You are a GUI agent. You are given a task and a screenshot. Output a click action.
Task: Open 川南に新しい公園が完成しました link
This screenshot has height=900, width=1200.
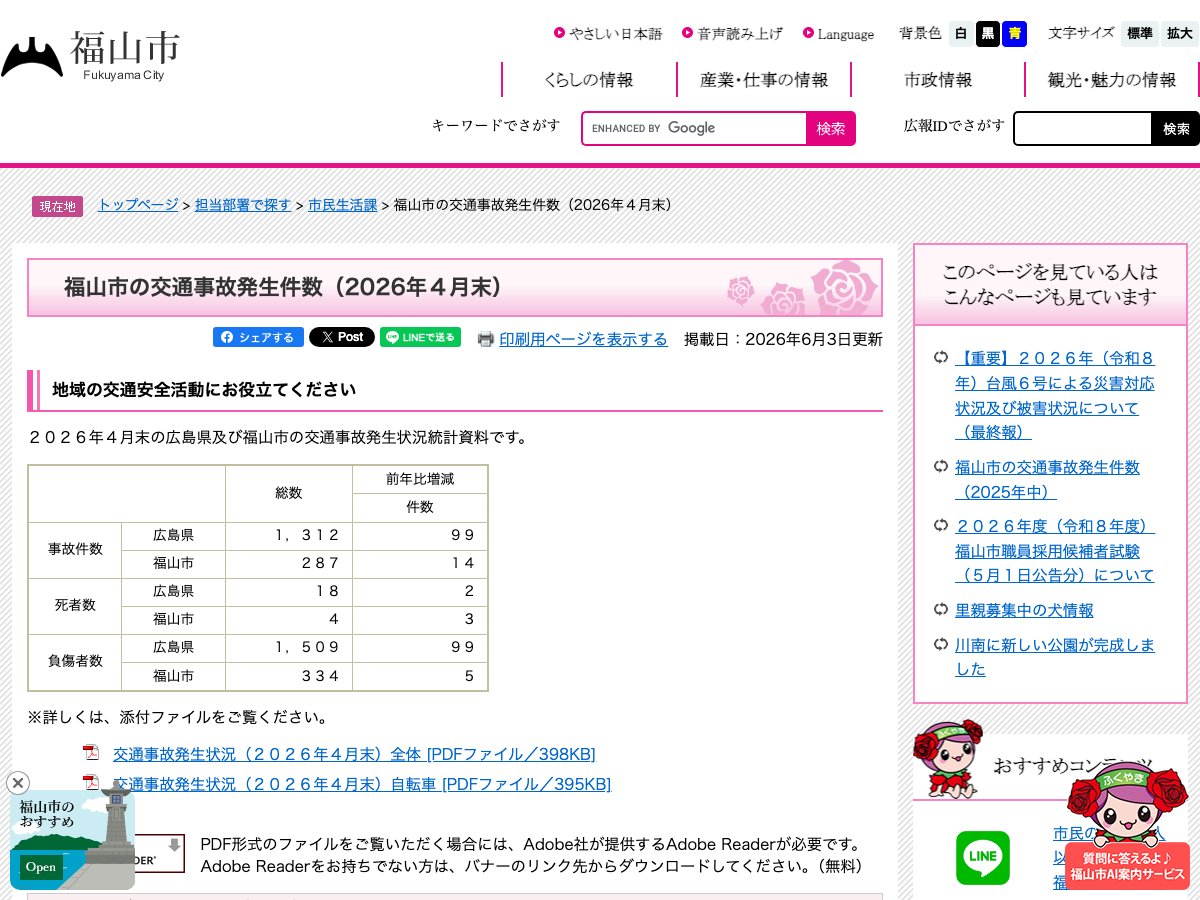[1054, 657]
